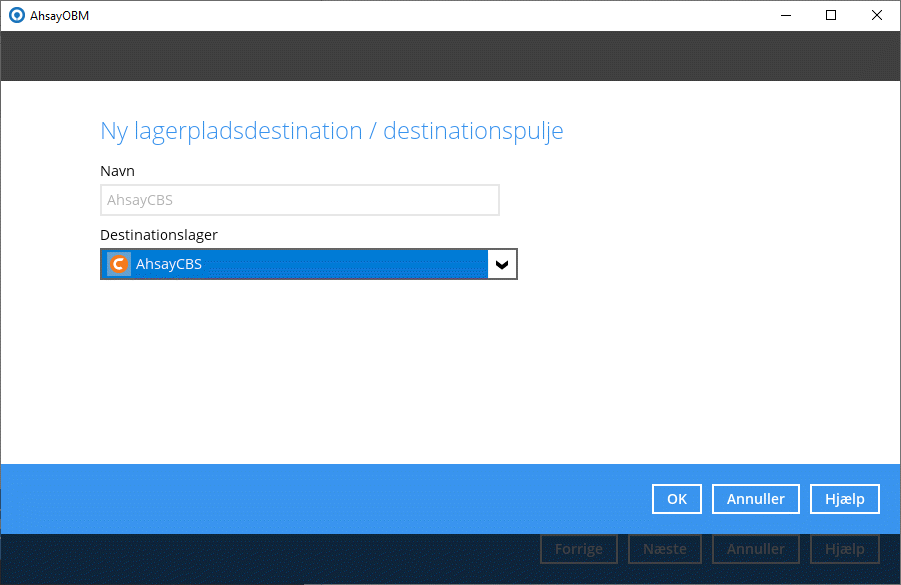Maximize the AhsayOBM window
901x585 pixels.
coord(830,16)
